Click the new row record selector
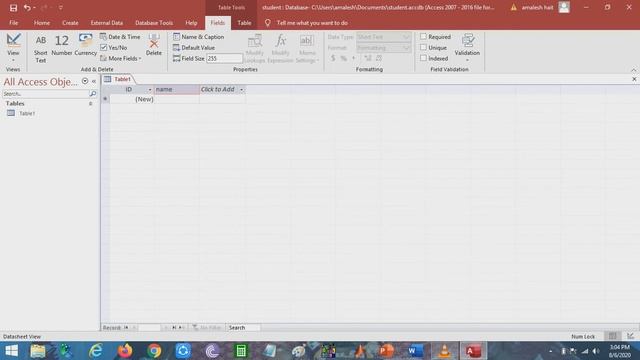The width and height of the screenshot is (640, 360). (105, 99)
